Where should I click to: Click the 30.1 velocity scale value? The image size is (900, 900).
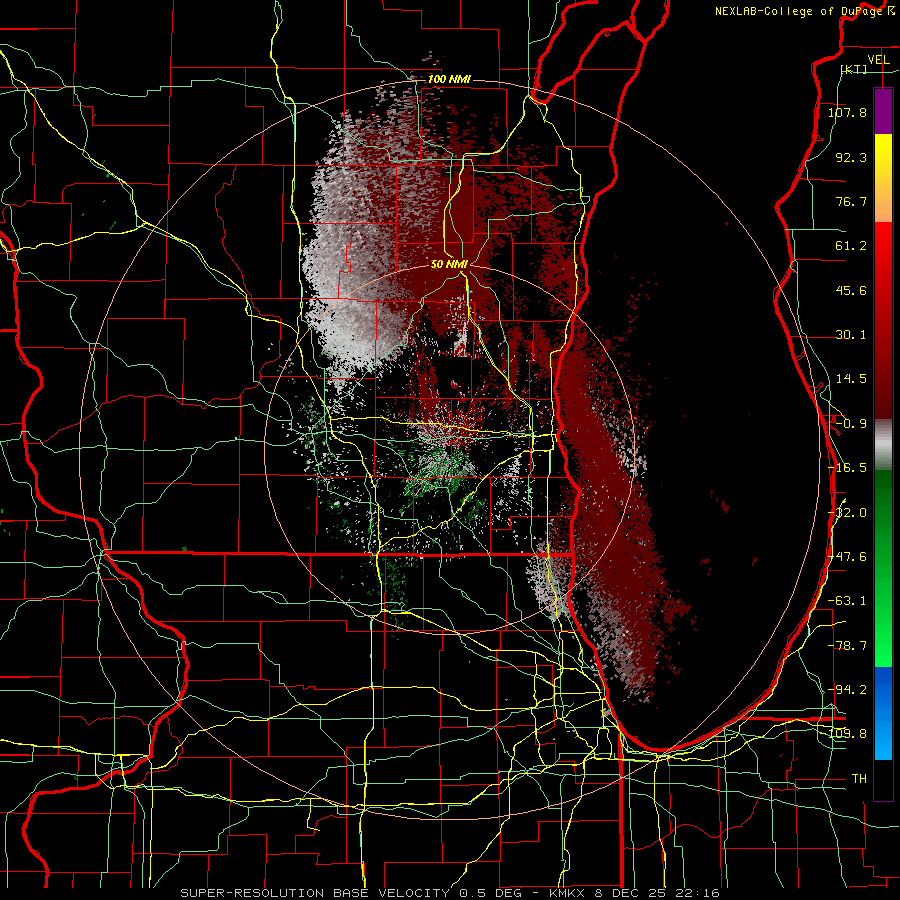[x=851, y=335]
